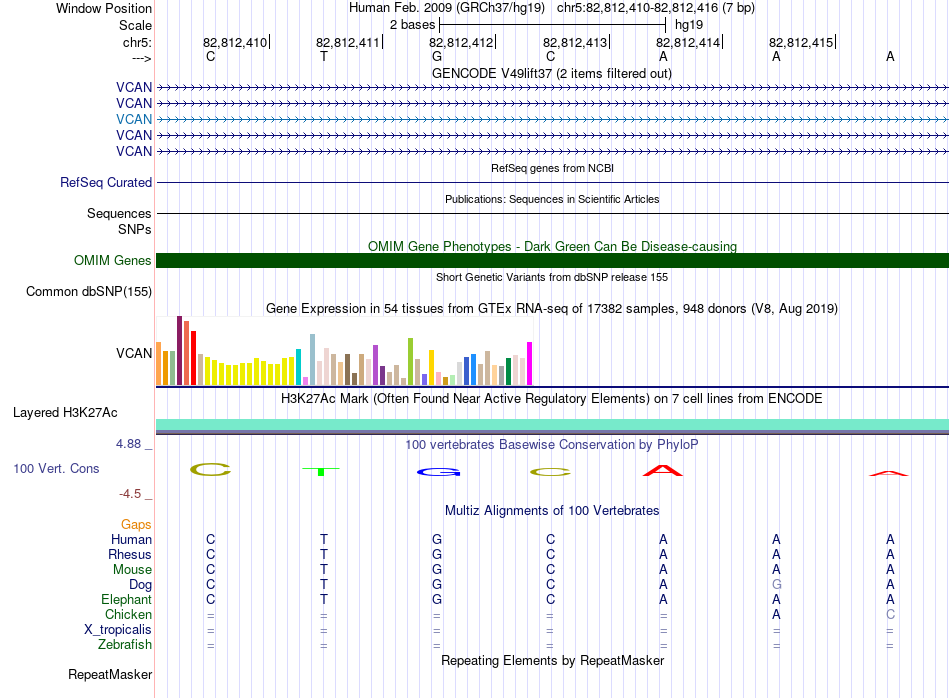Click the dark green OMIM Genes bar
Image resolution: width=950 pixels, height=698 pixels.
(552, 261)
